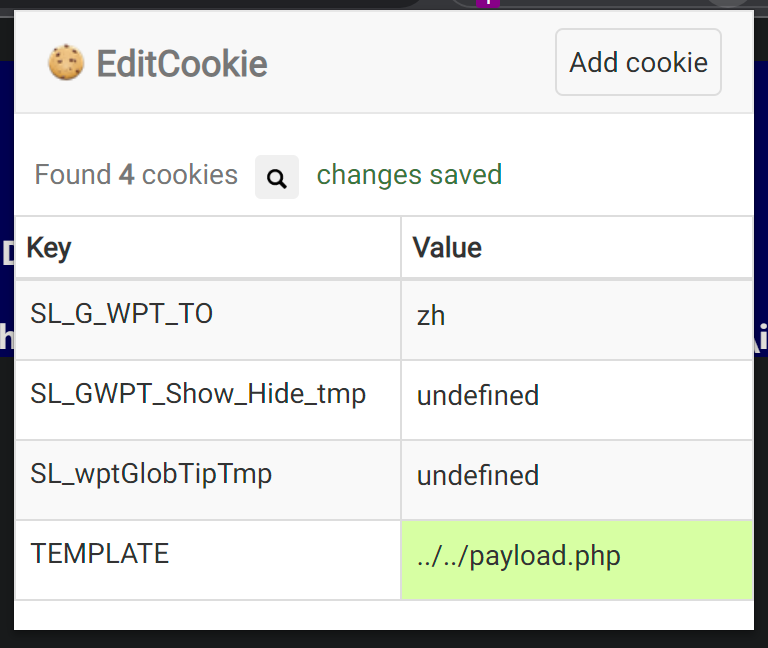
Task: Select the TEMPLATE key cell
Action: [x=208, y=560]
